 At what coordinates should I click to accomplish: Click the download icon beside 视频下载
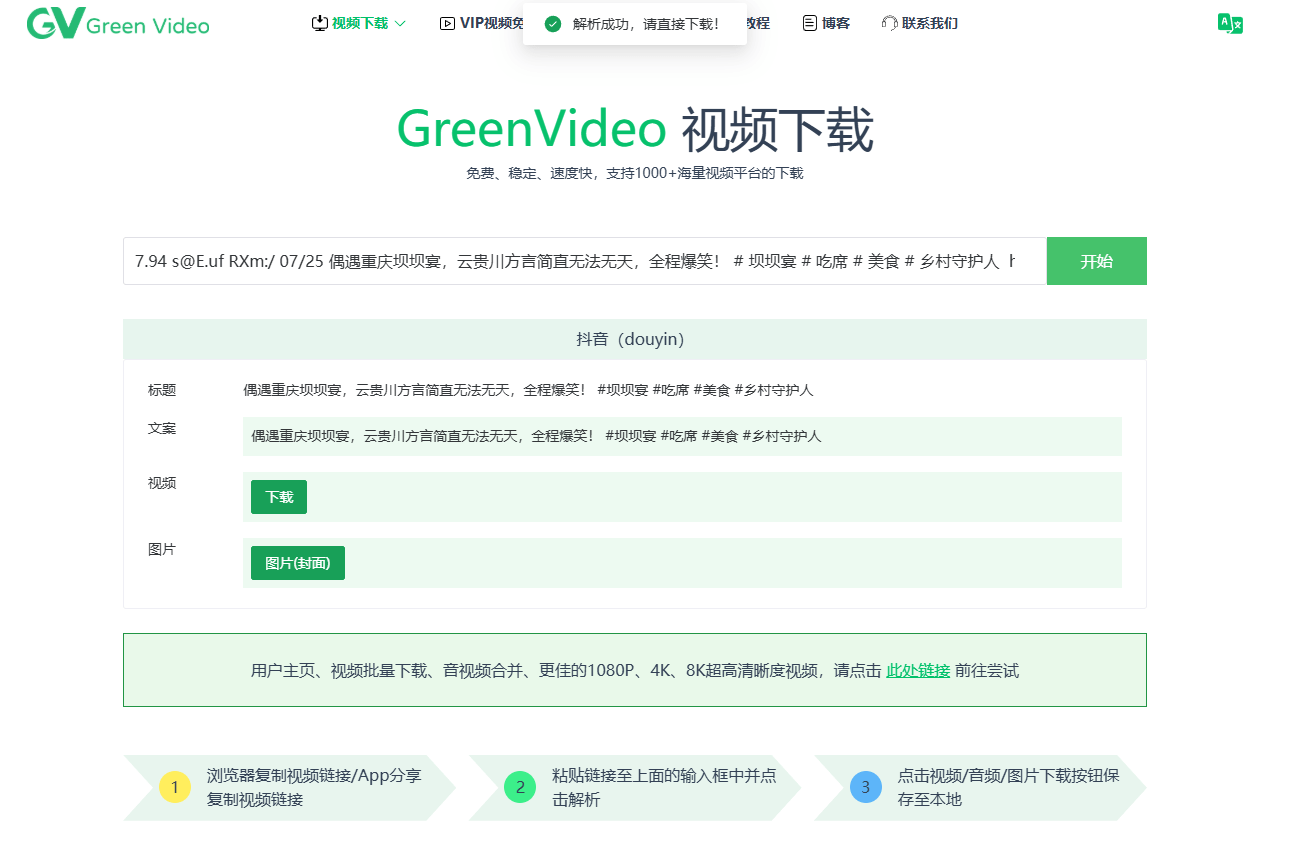[x=319, y=22]
